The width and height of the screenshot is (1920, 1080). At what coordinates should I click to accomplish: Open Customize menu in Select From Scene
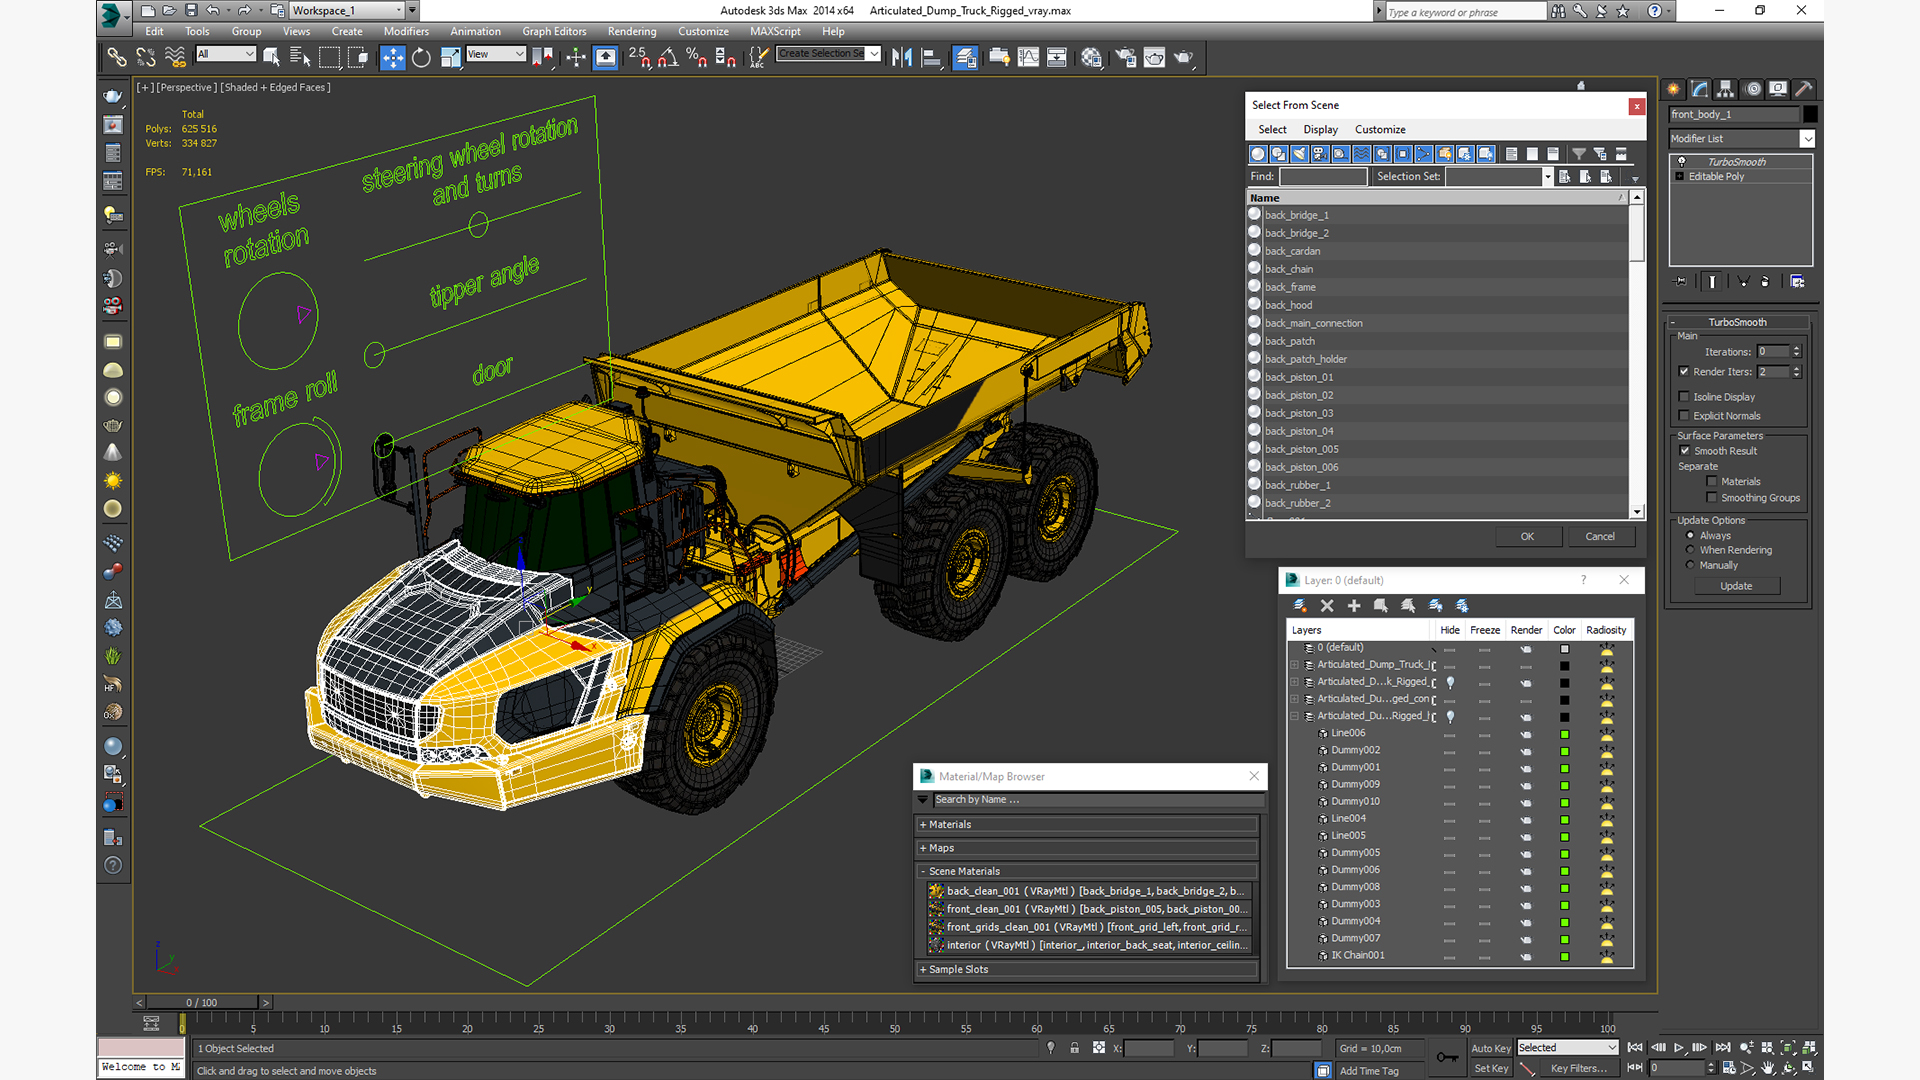pyautogui.click(x=1380, y=130)
